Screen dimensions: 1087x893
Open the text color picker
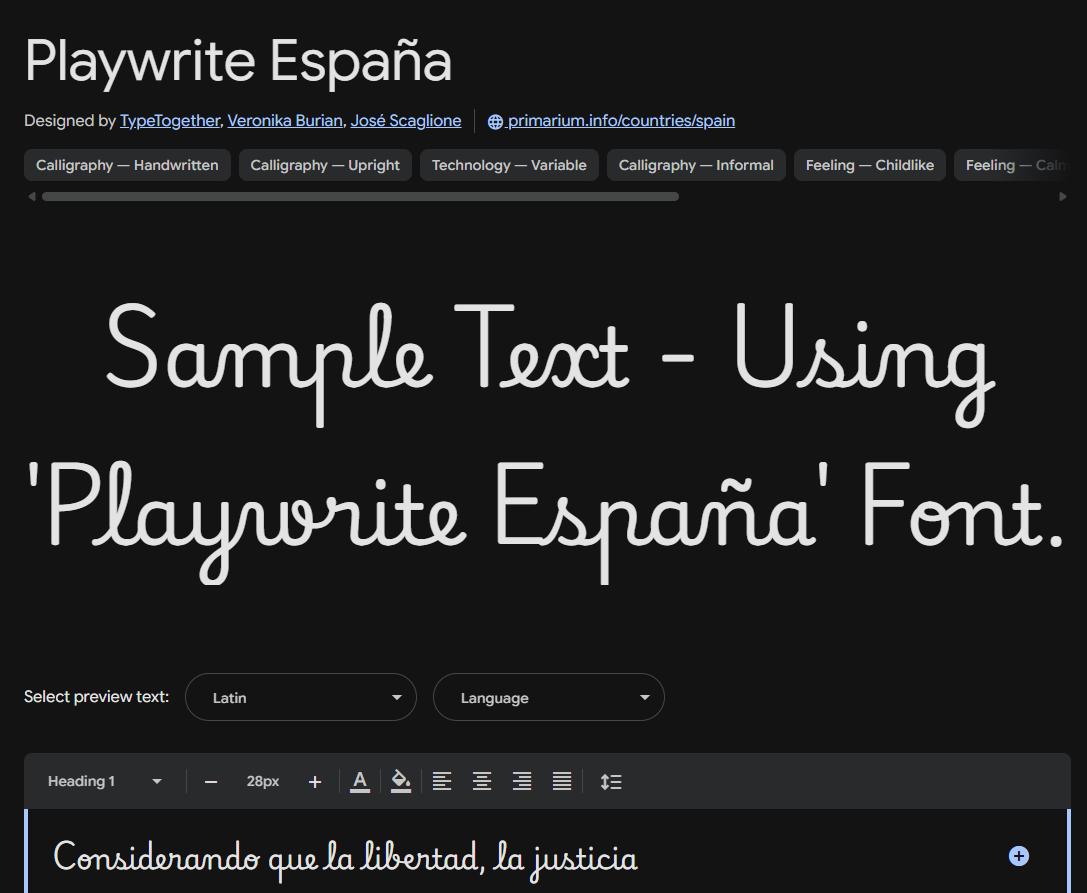click(360, 781)
